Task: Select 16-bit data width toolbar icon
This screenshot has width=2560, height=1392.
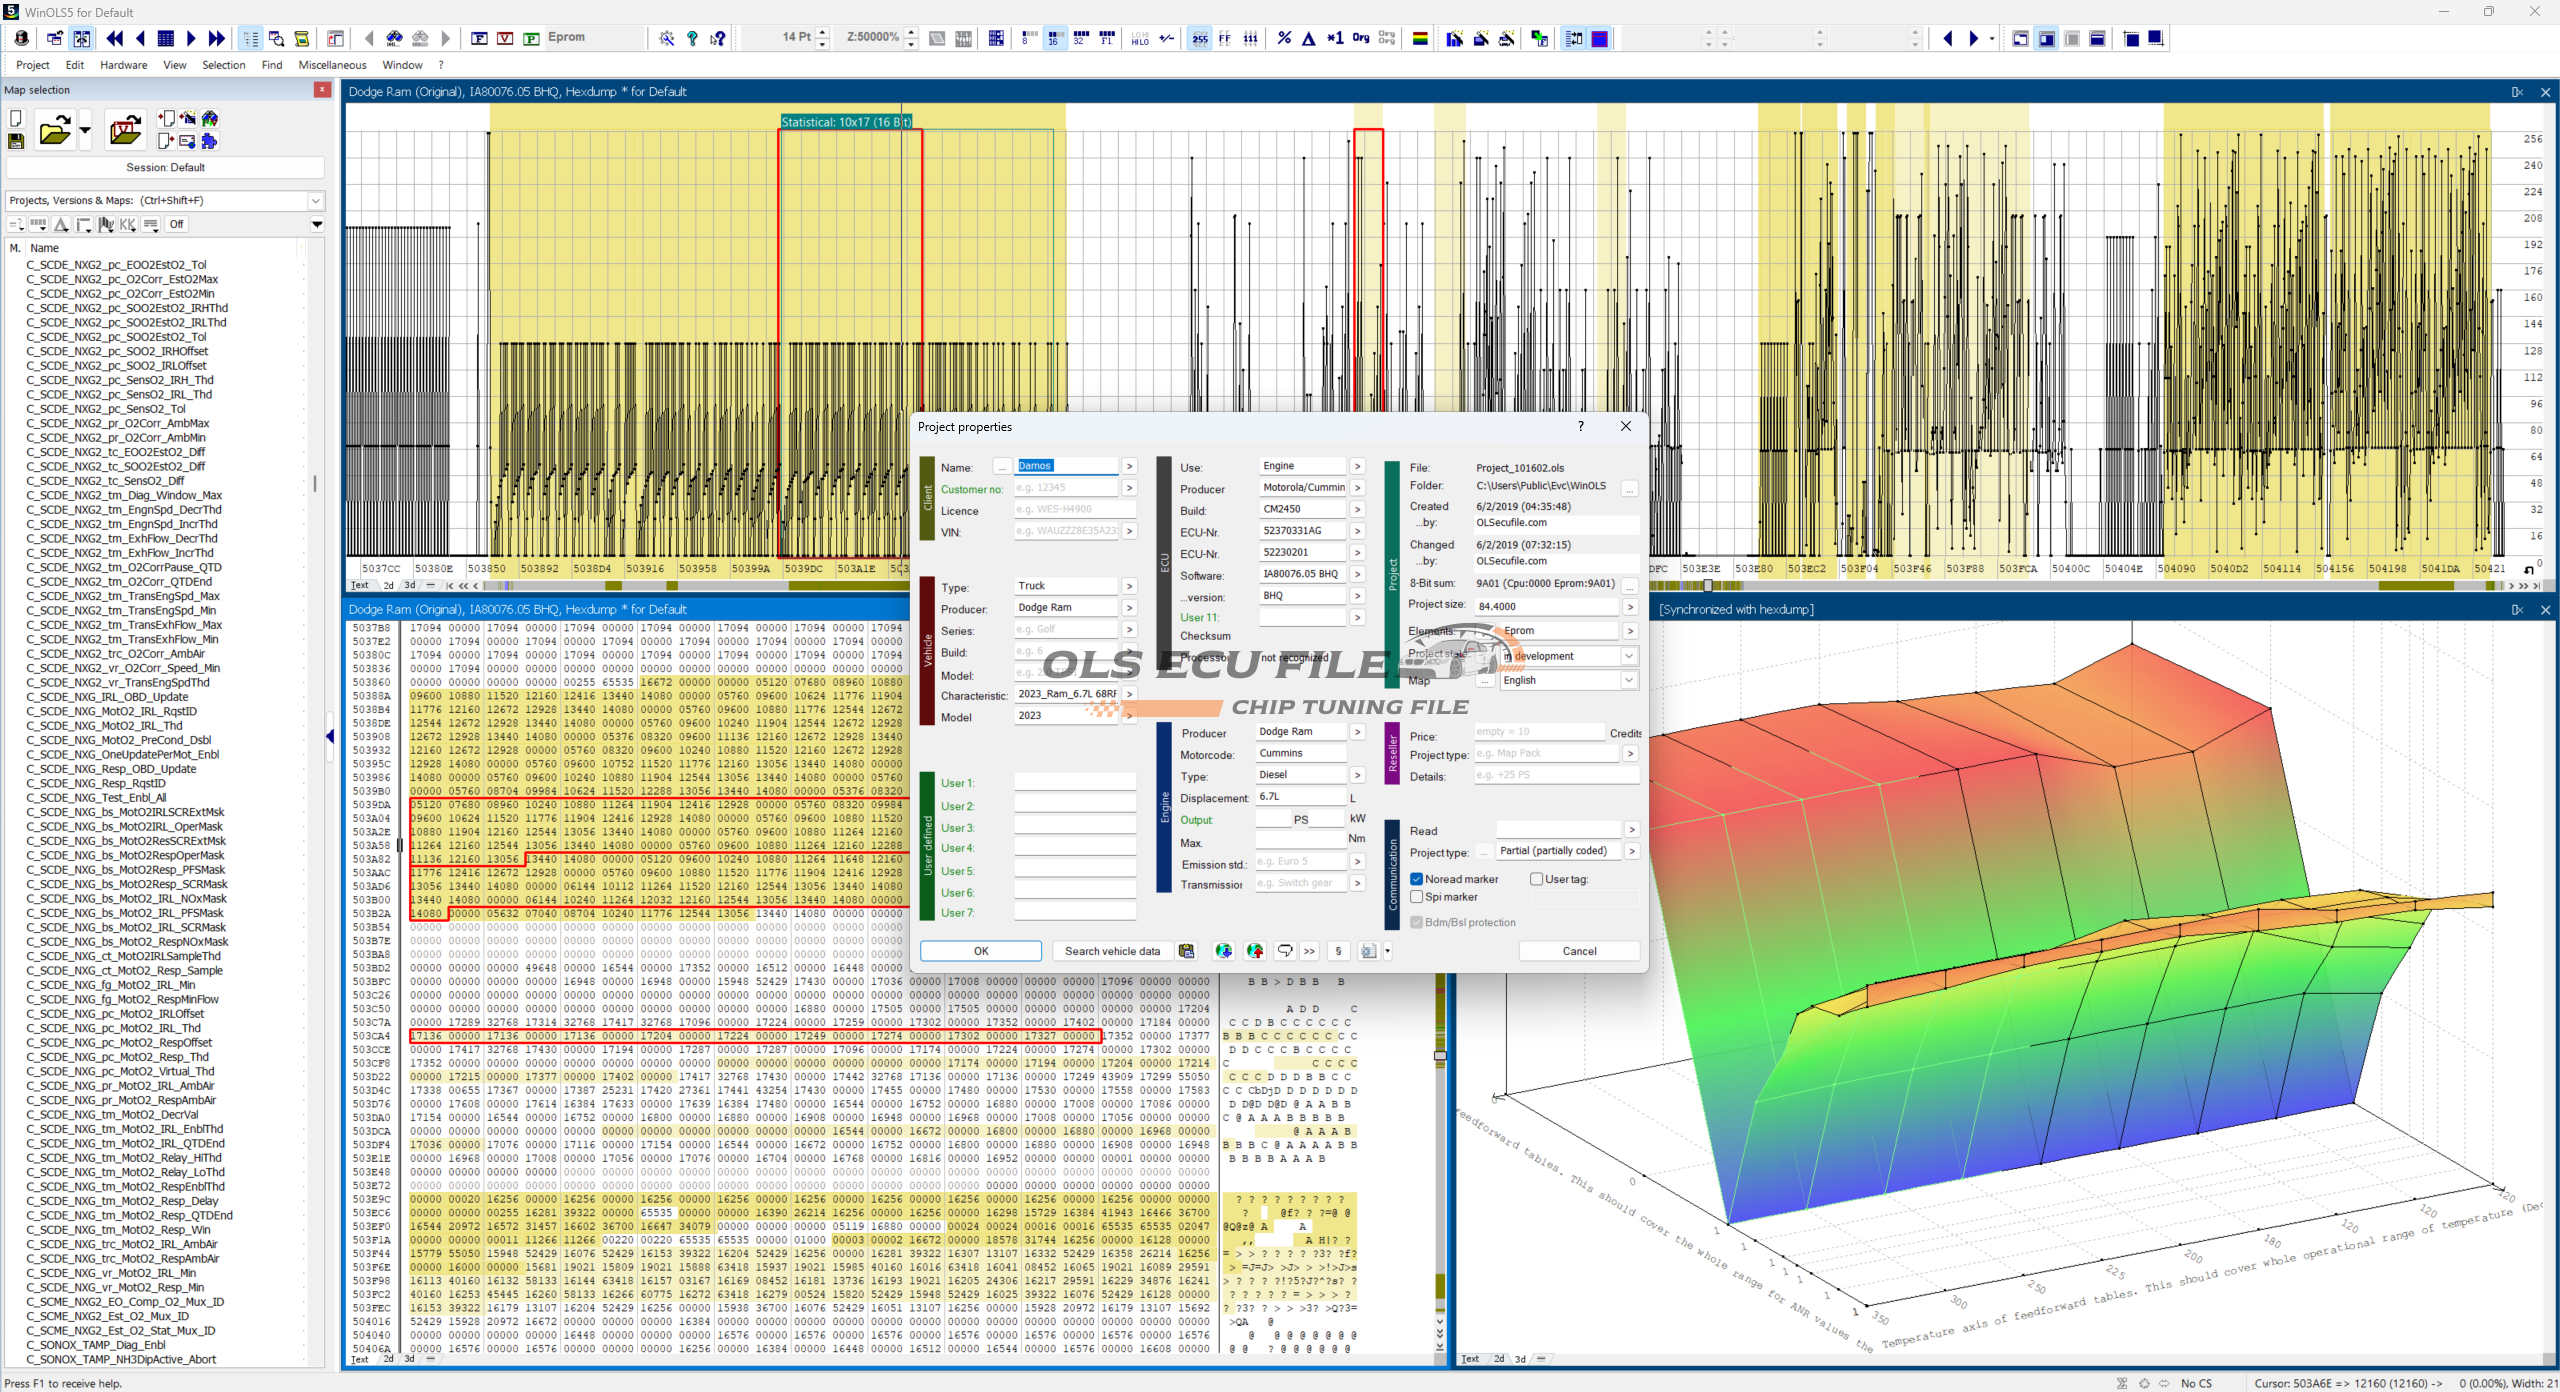Action: [1054, 38]
